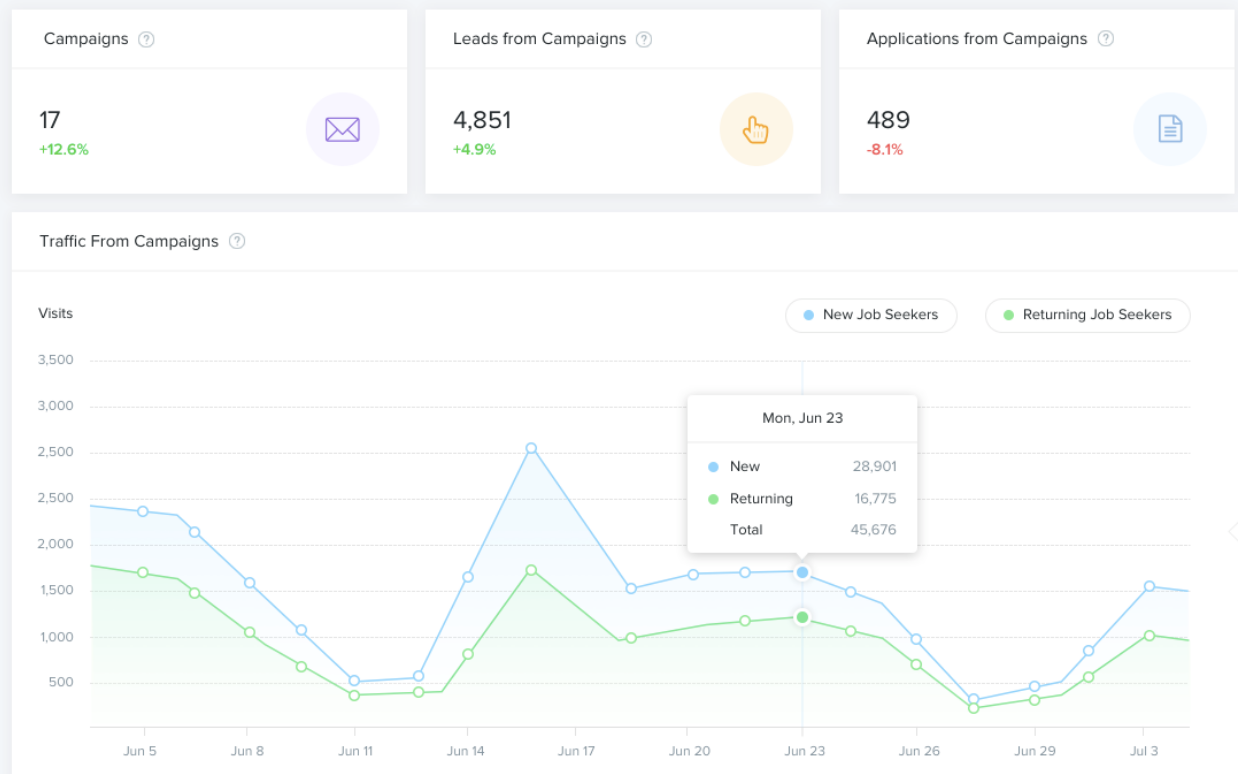Click the blue data point above Jun 5
This screenshot has height=774, width=1238.
click(x=143, y=511)
